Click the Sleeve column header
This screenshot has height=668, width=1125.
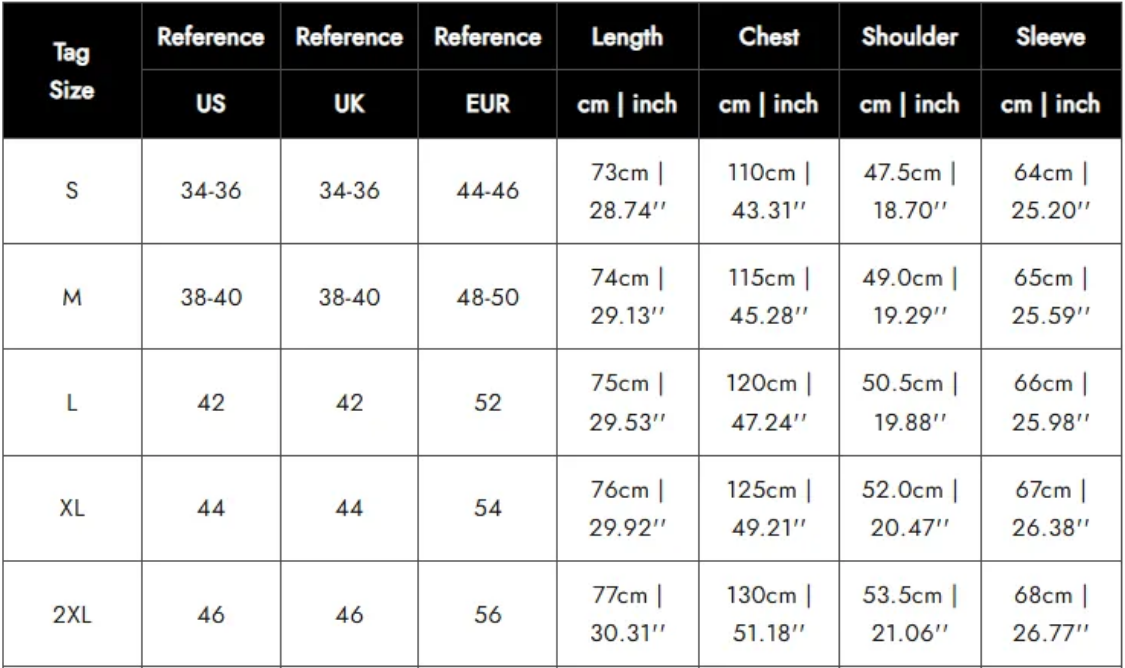point(1050,37)
